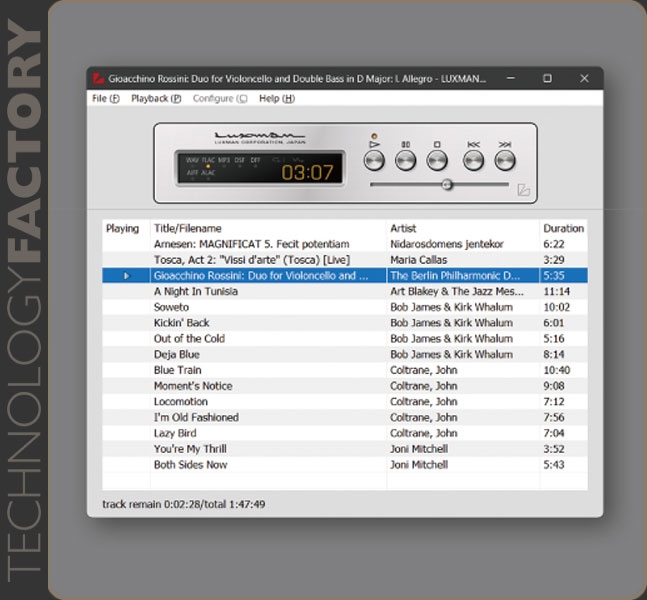Viewport: 647px width, 600px height.
Task: Sort by the Duration column header
Action: pos(564,228)
